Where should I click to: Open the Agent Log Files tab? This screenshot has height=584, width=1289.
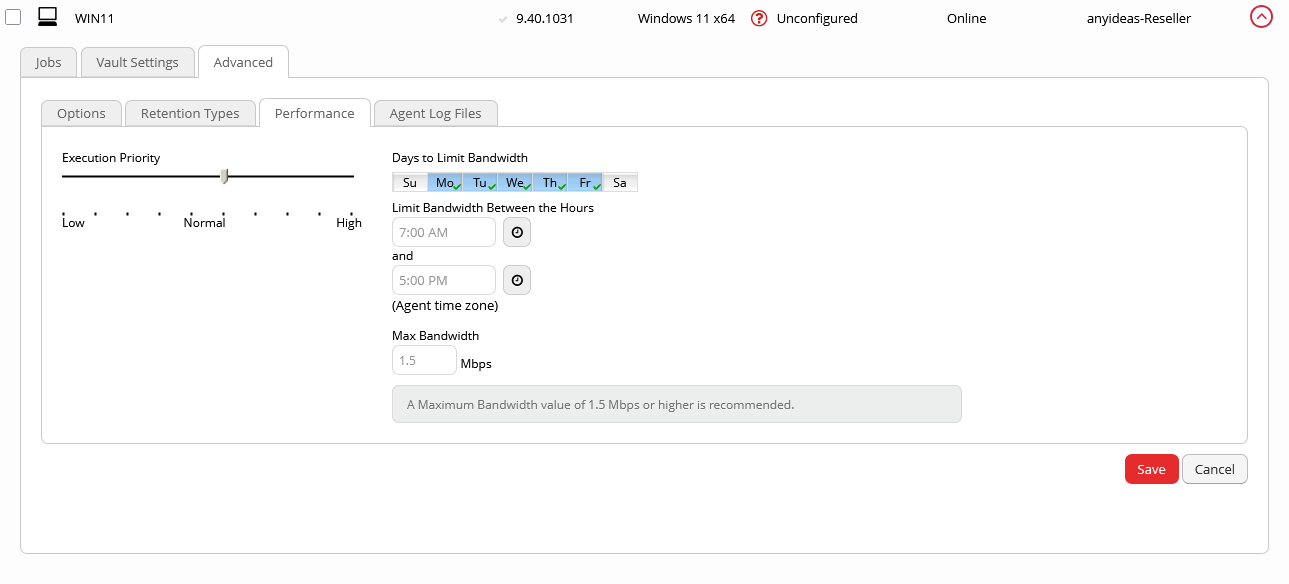click(435, 113)
